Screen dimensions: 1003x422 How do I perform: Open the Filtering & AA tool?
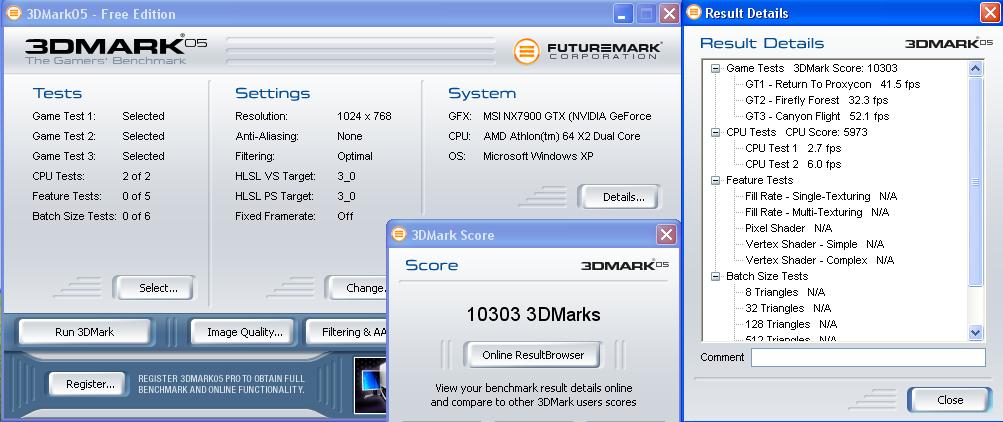[x=347, y=332]
